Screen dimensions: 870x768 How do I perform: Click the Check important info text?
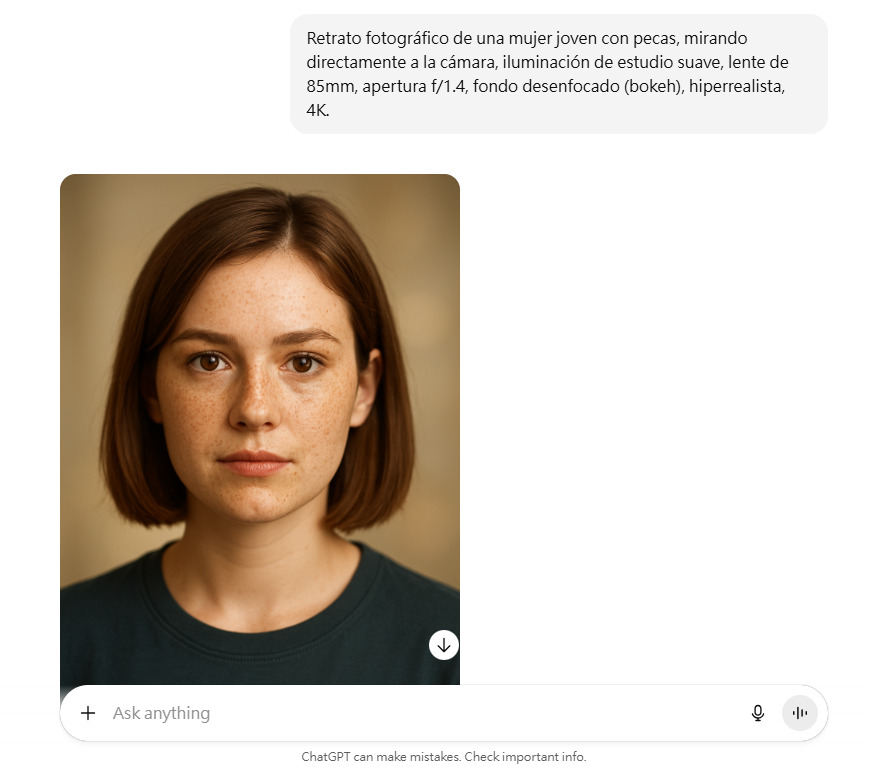pos(525,757)
